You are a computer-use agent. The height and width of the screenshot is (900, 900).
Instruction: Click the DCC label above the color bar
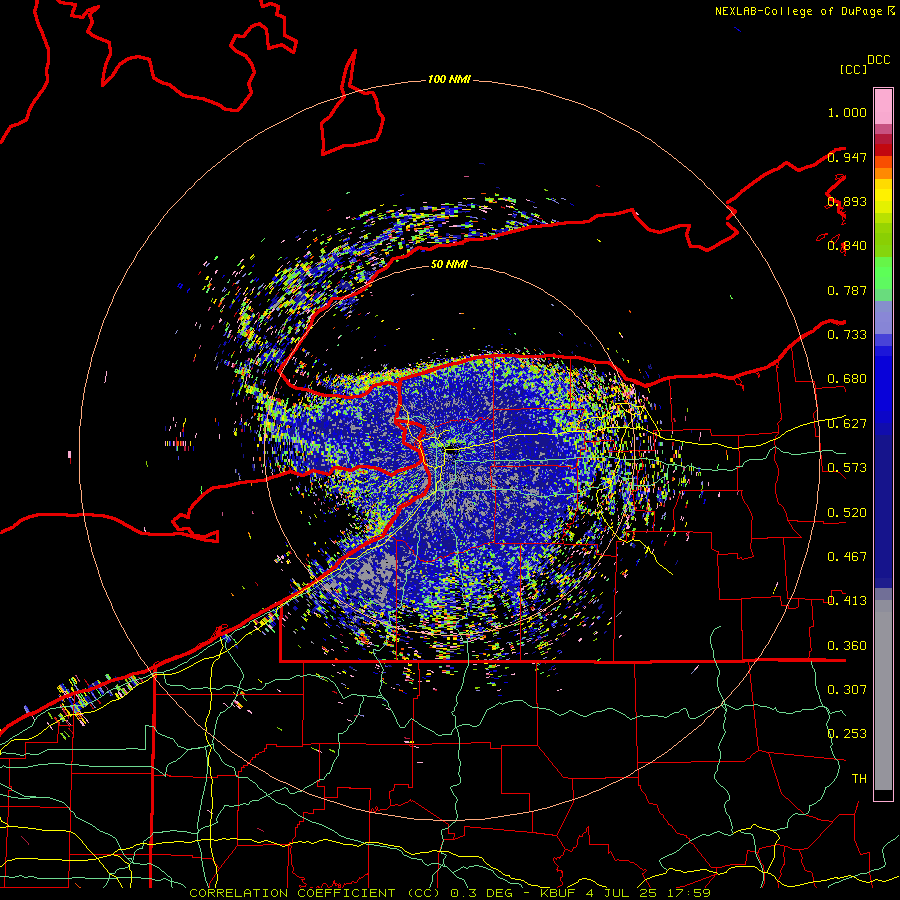[x=879, y=60]
